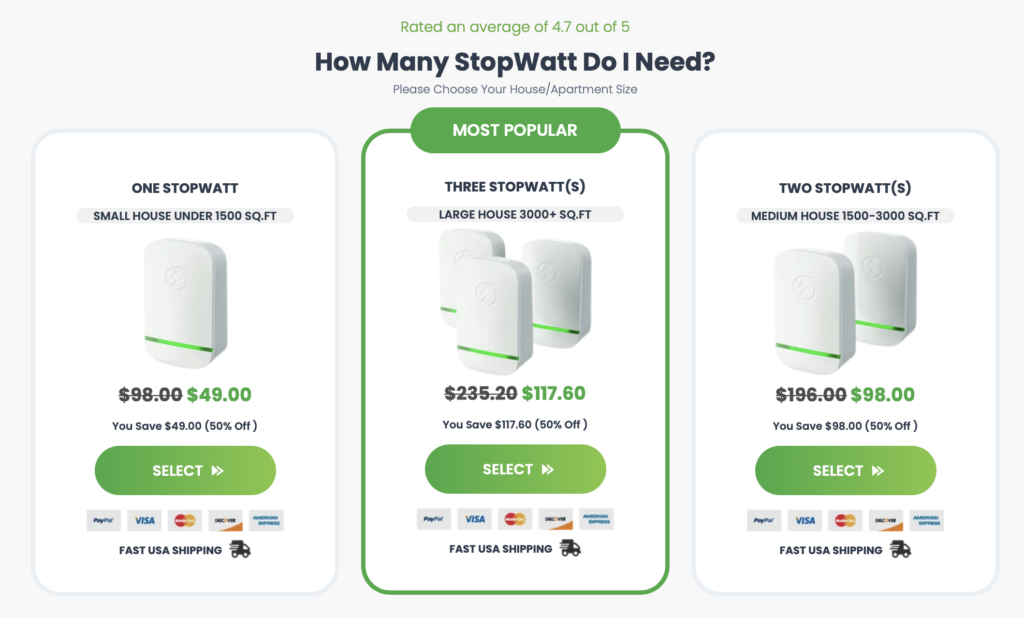Click Small House Under 1500 SQ.FT label
The image size is (1024, 617).
tap(185, 215)
